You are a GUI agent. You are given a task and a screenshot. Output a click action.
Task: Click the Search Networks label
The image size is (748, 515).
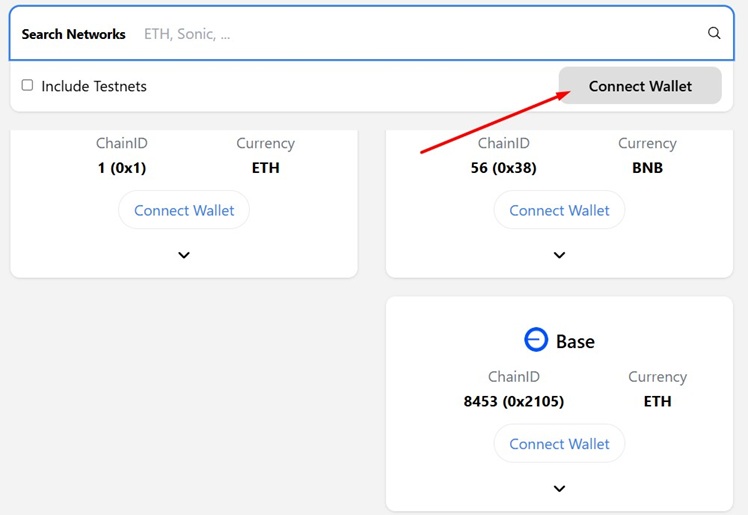point(73,34)
